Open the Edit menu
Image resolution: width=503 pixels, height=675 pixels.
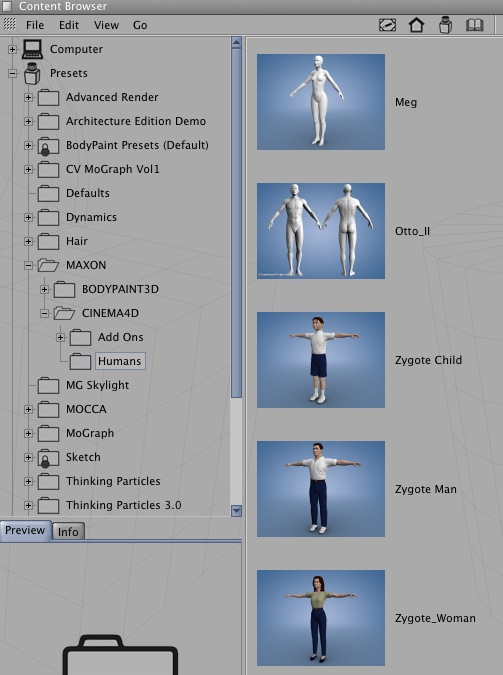(69, 25)
